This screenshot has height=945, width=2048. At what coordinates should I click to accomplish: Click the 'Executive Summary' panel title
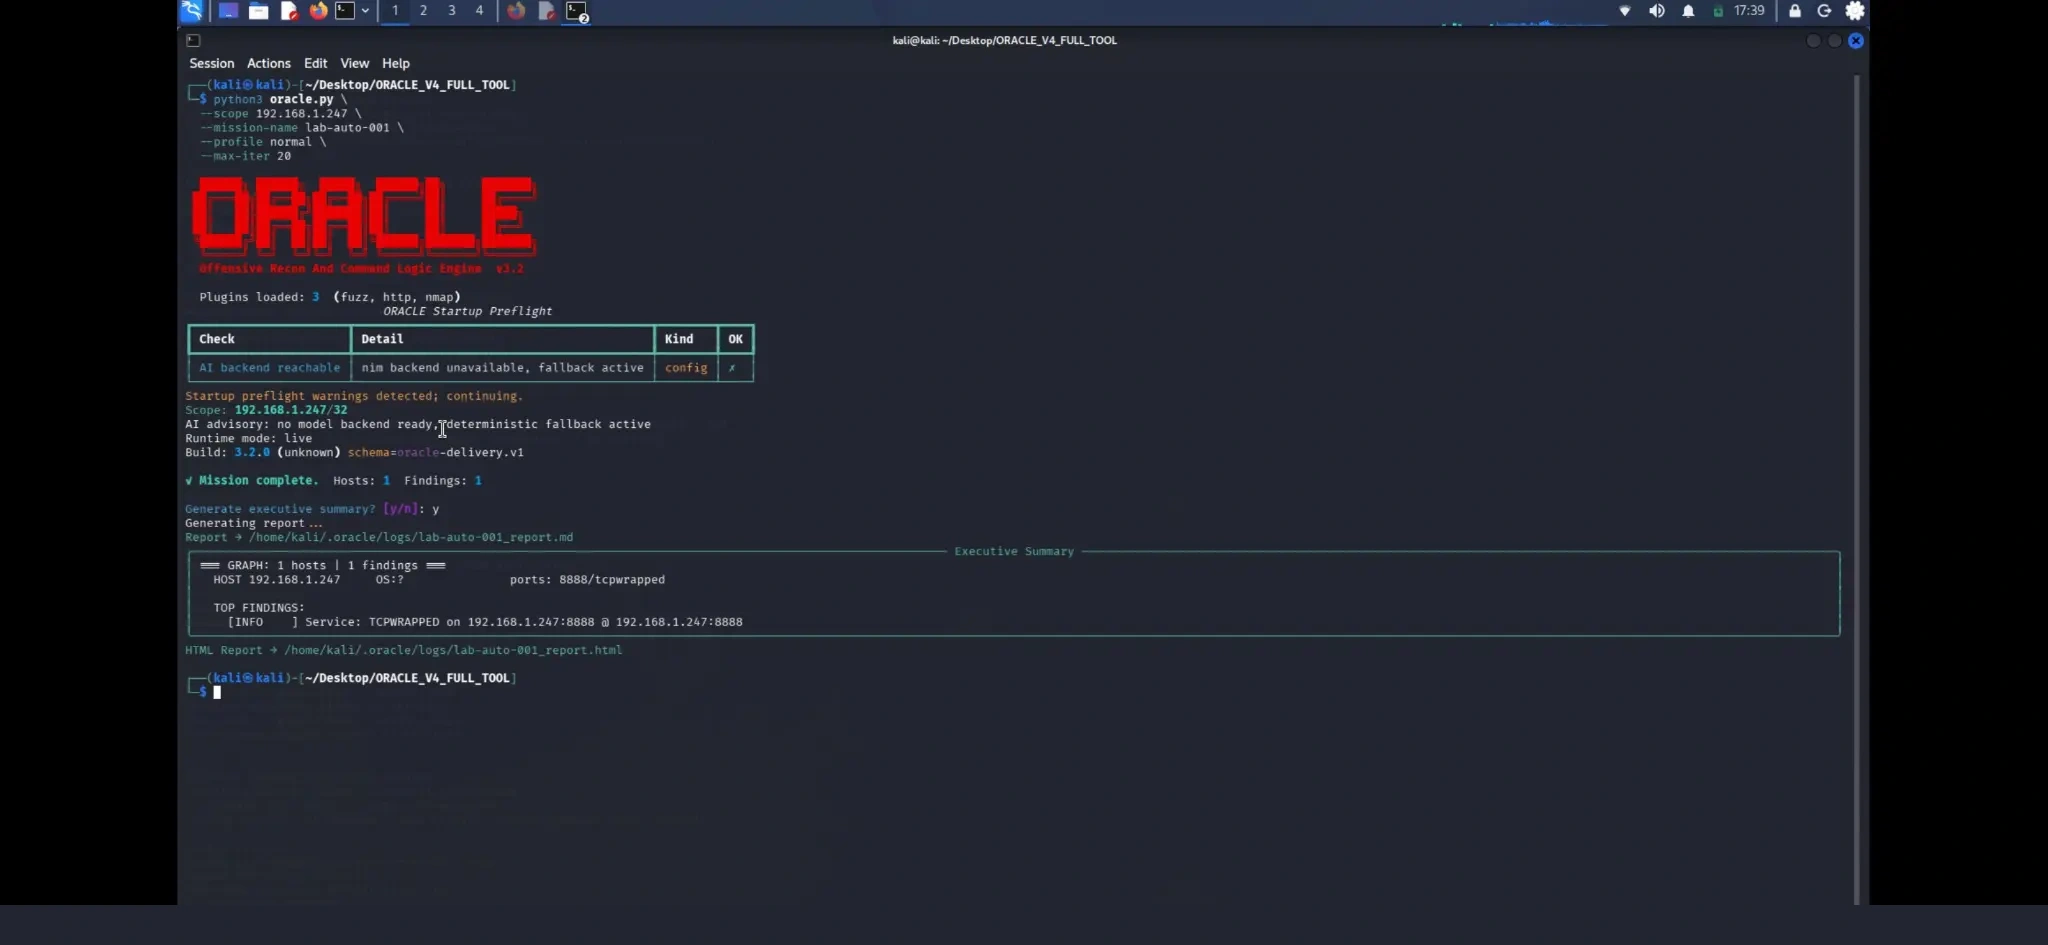[x=1014, y=551]
